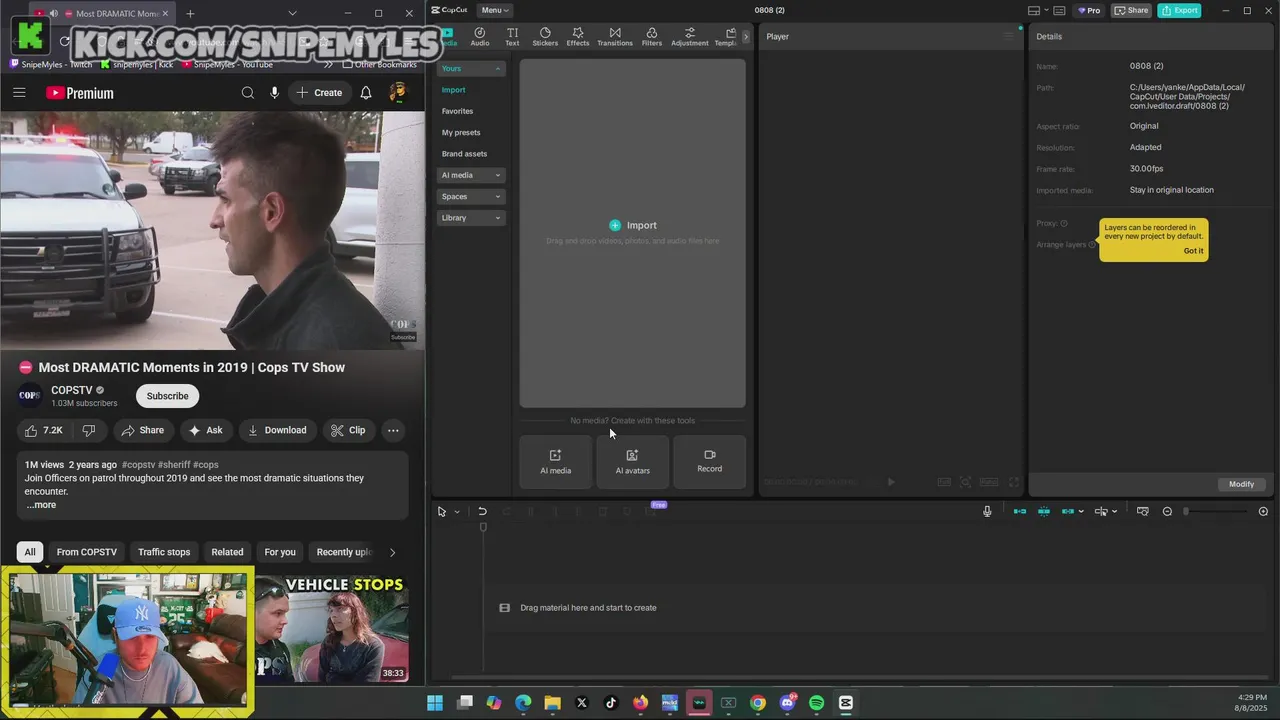Viewport: 1280px width, 720px height.
Task: Expand the AI media section
Action: 471,175
